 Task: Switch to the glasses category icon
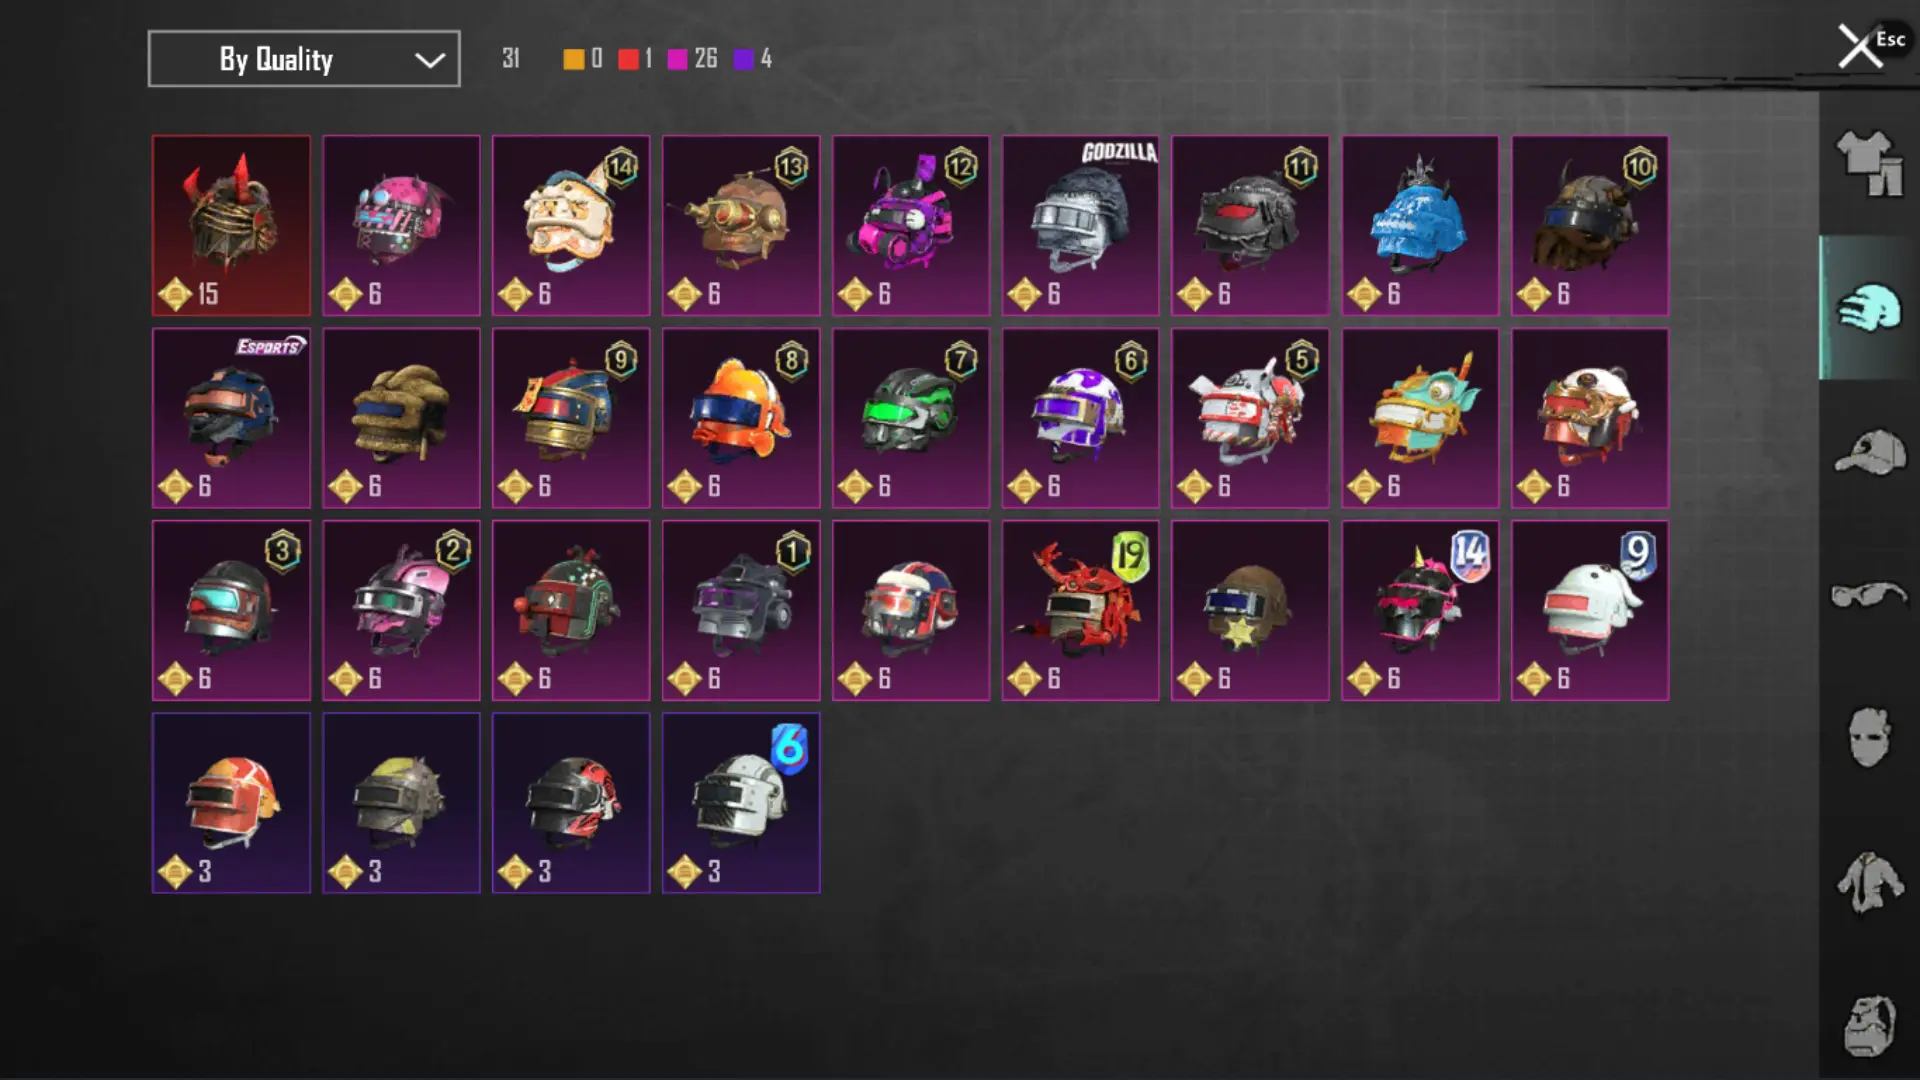coord(1868,595)
